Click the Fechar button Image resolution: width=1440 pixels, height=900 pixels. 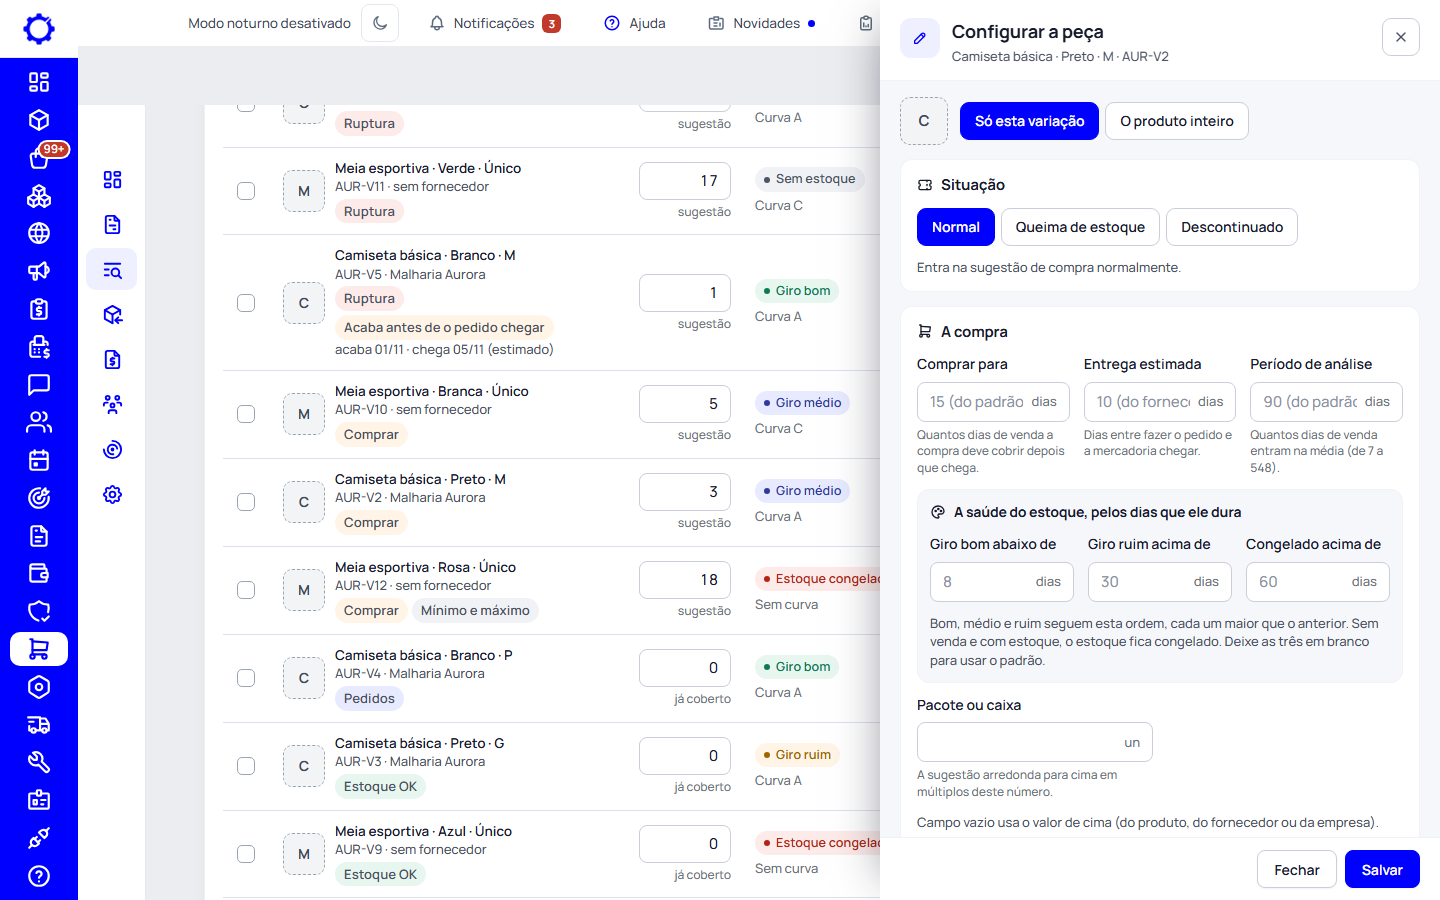coord(1297,870)
